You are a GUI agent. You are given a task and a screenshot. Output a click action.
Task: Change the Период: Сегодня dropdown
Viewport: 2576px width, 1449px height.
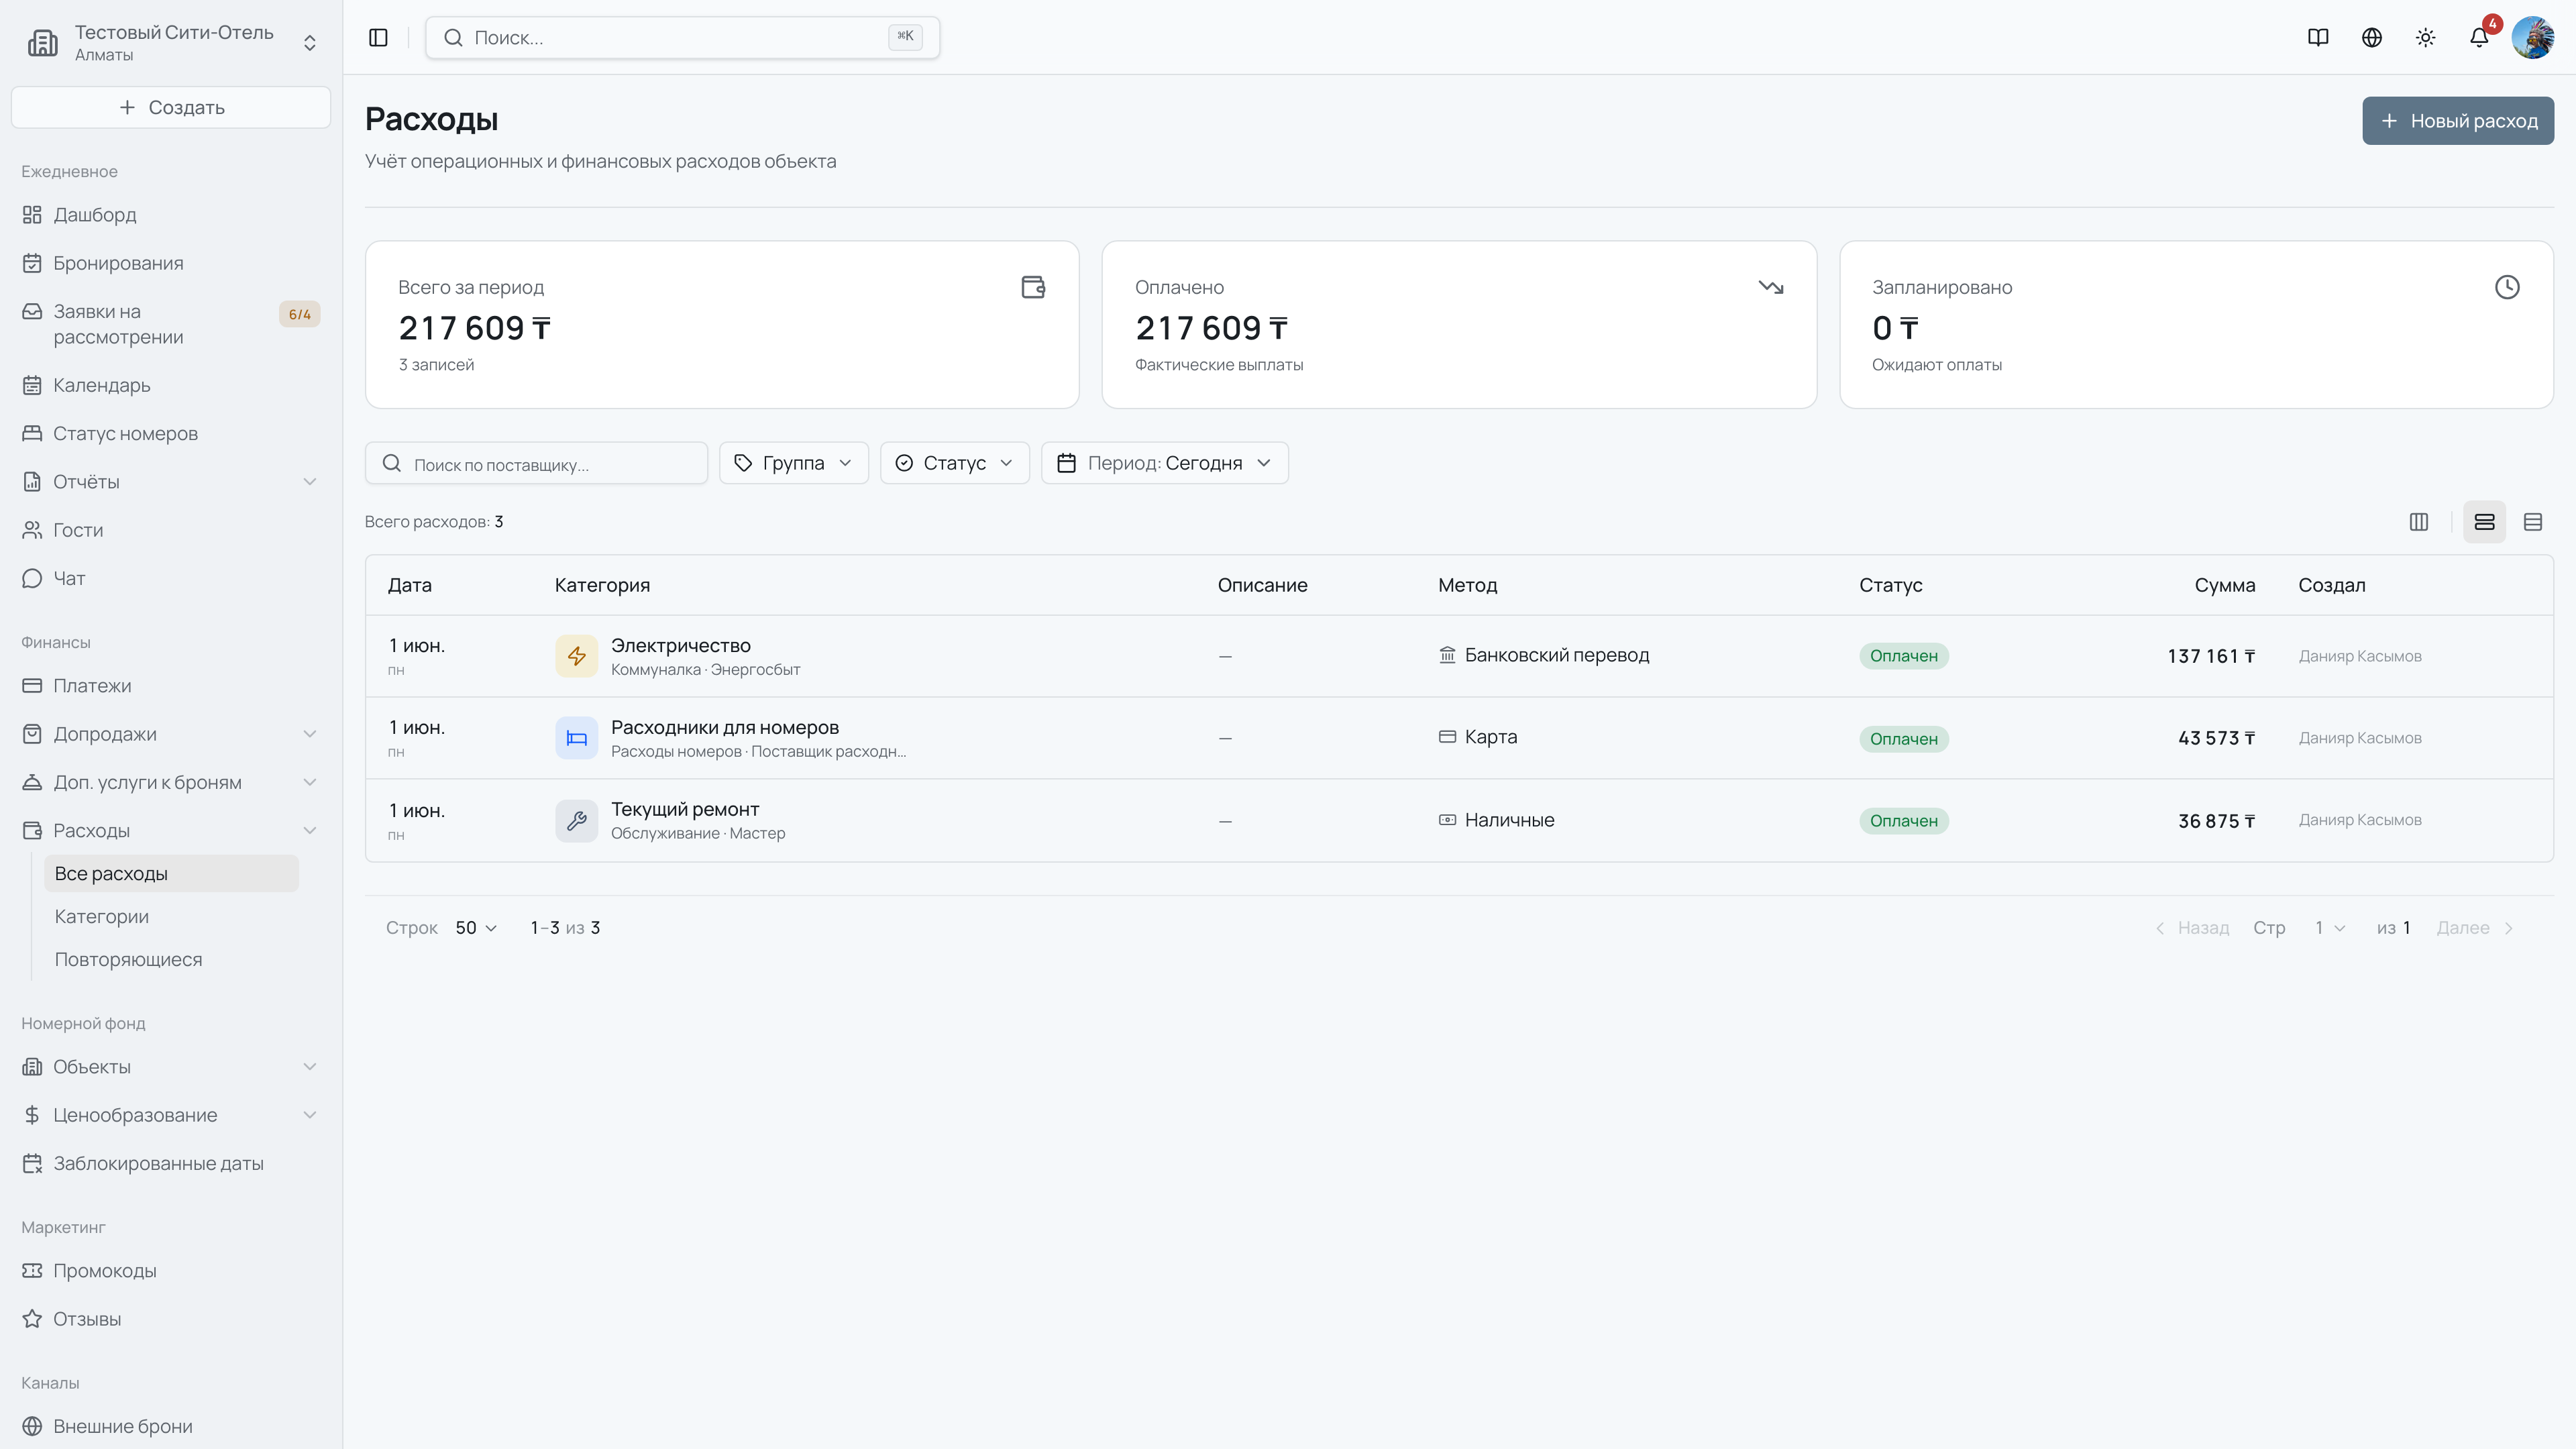point(1165,463)
